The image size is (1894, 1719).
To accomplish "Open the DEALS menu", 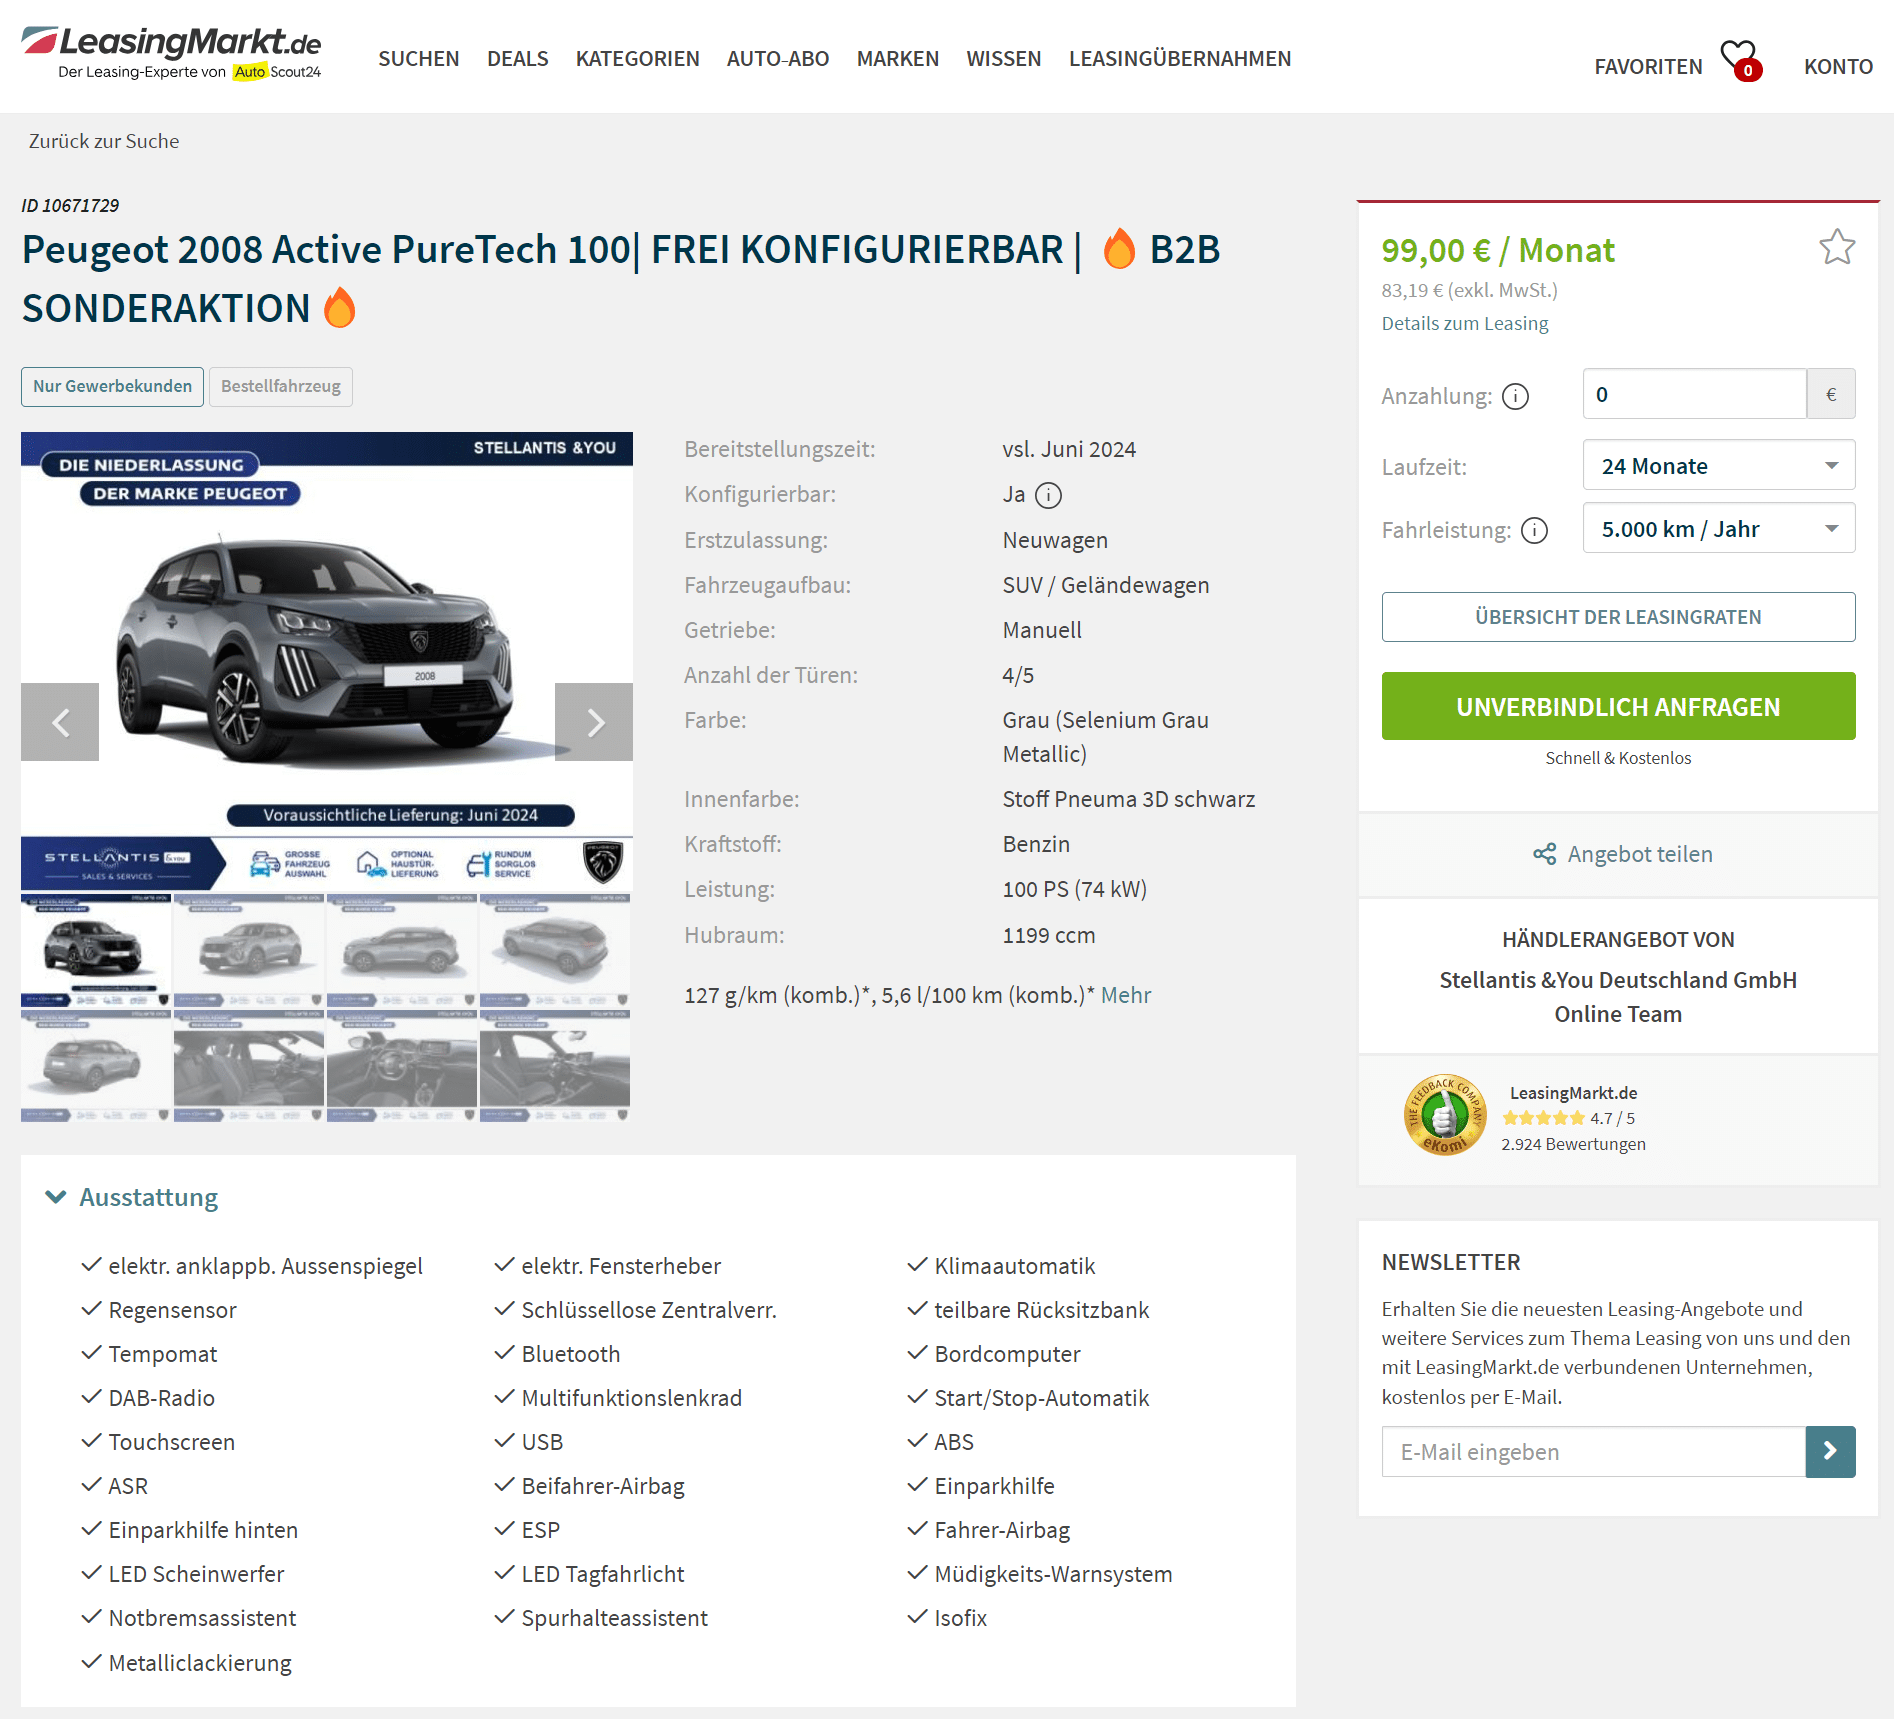I will point(518,59).
